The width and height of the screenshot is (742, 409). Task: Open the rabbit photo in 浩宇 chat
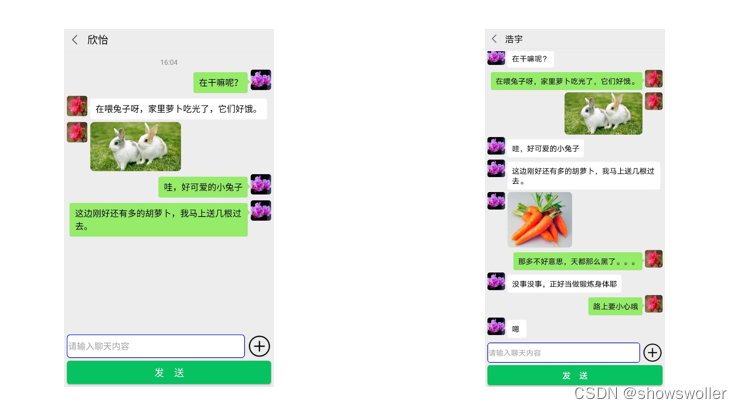(x=603, y=114)
